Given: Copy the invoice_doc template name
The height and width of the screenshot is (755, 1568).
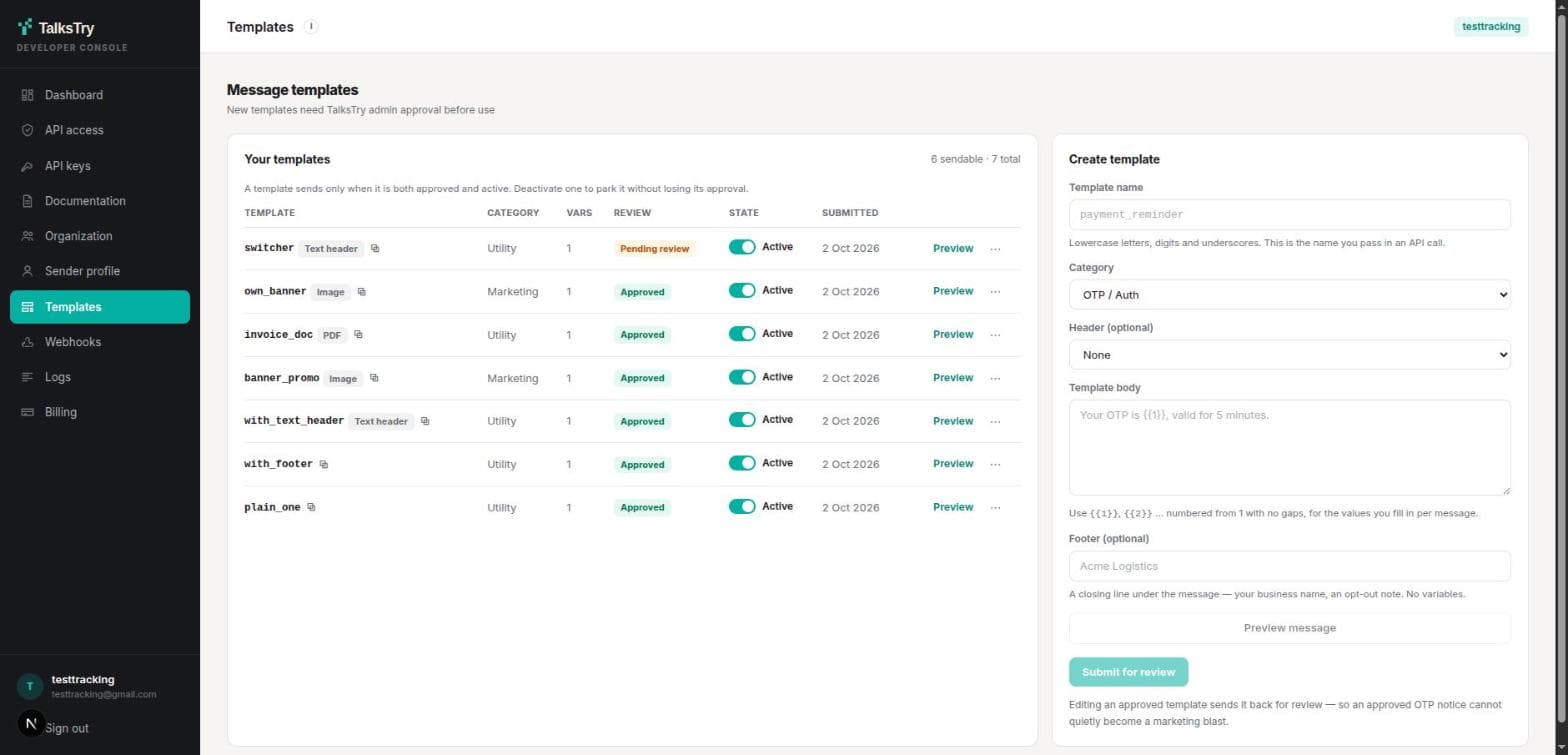Looking at the screenshot, I should [358, 335].
